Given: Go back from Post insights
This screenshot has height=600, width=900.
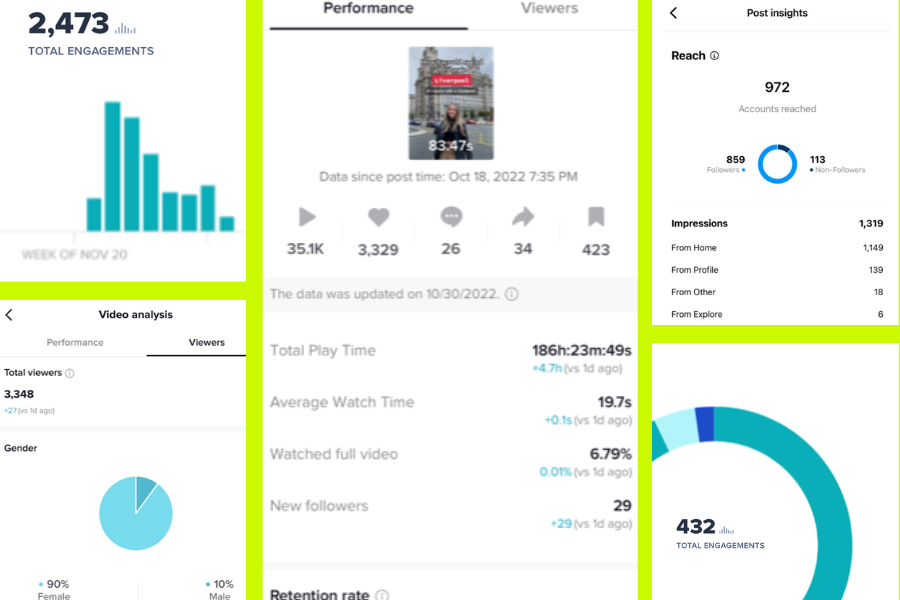Looking at the screenshot, I should coord(674,13).
